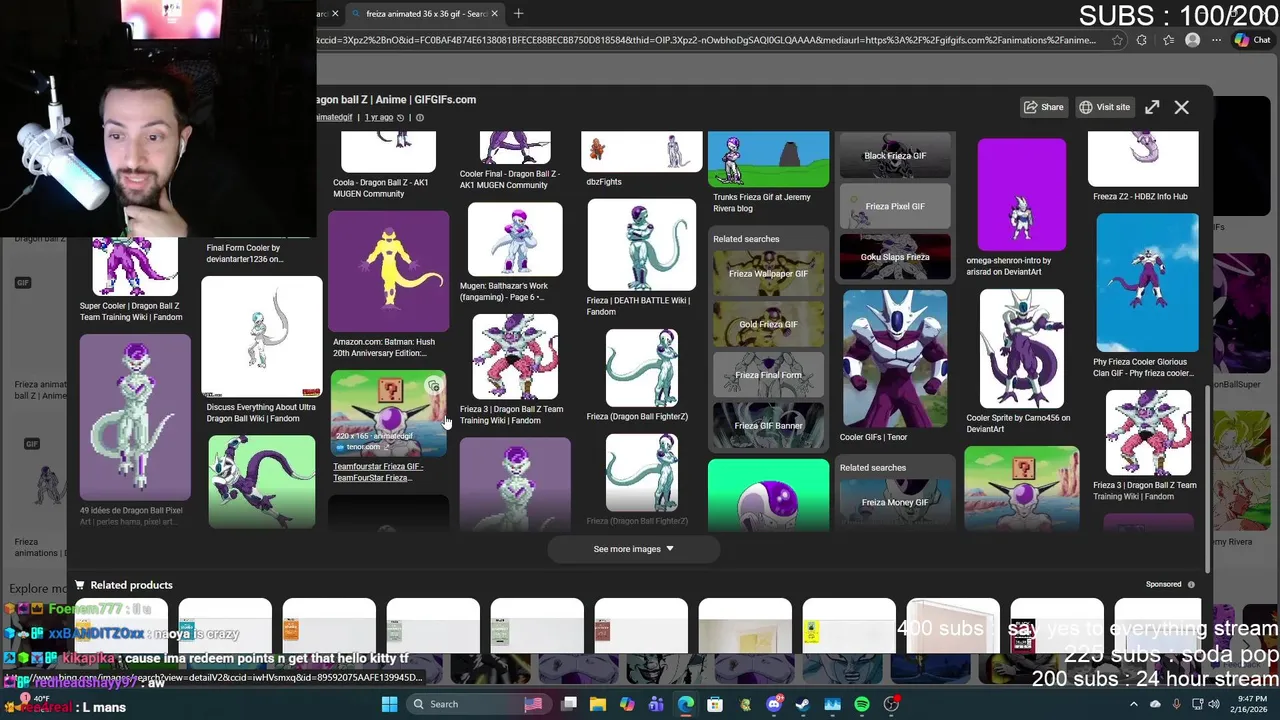Open omega-shenron-intro purple thumbnail
This screenshot has width=1280, height=720.
(1021, 194)
